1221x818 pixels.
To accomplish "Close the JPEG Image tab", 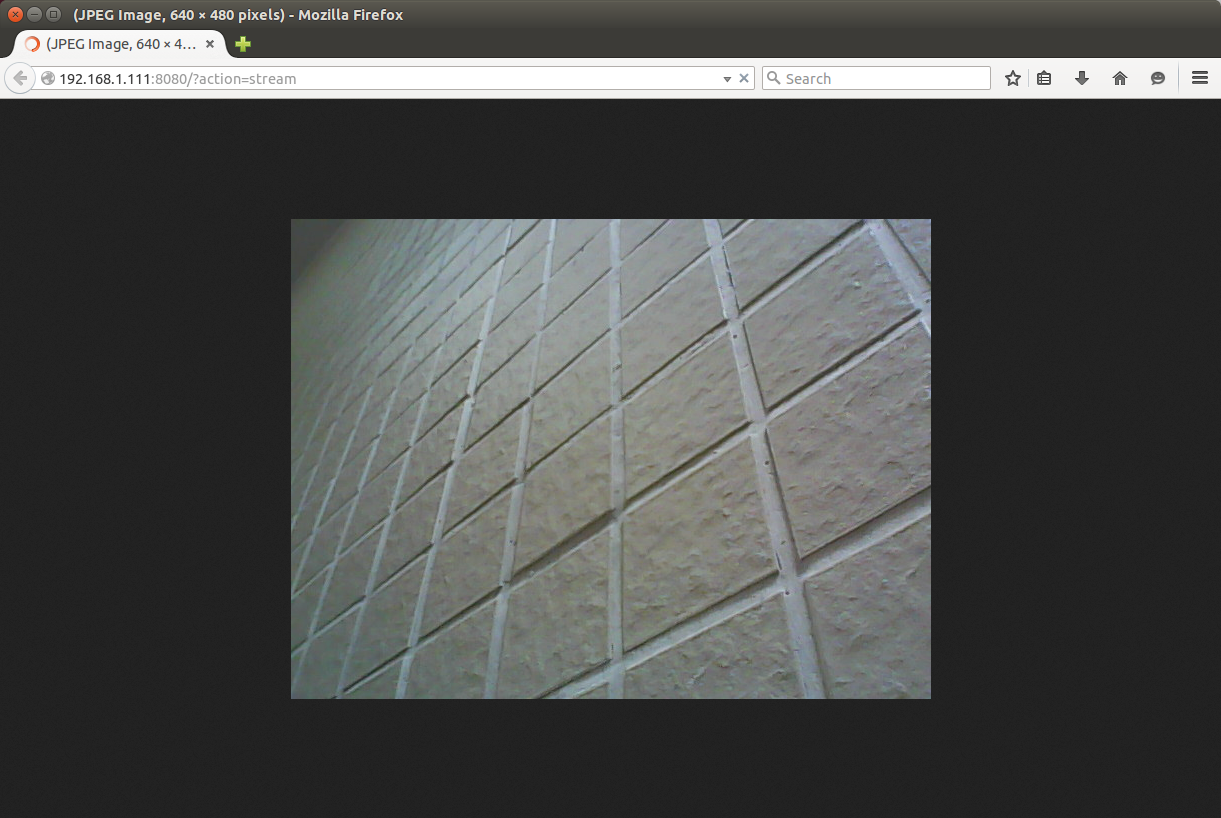I will tap(210, 44).
